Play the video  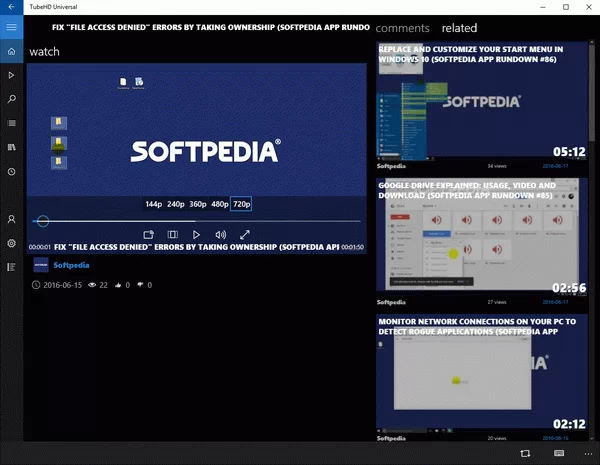click(196, 234)
